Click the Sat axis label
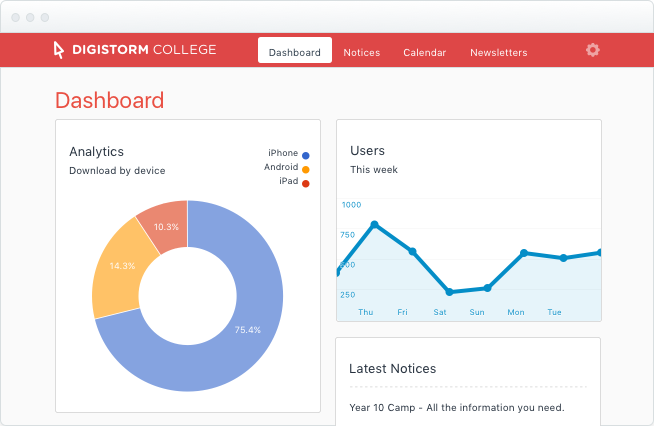 pyautogui.click(x=440, y=312)
